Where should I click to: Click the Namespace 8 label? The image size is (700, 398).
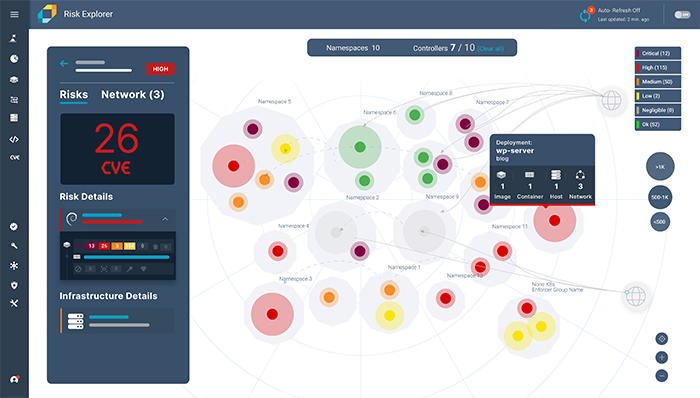pos(436,93)
